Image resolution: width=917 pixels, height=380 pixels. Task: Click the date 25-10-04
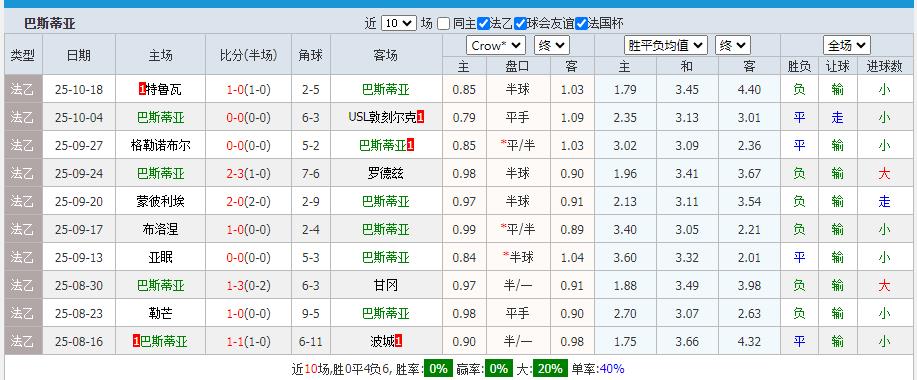pyautogui.click(x=79, y=118)
